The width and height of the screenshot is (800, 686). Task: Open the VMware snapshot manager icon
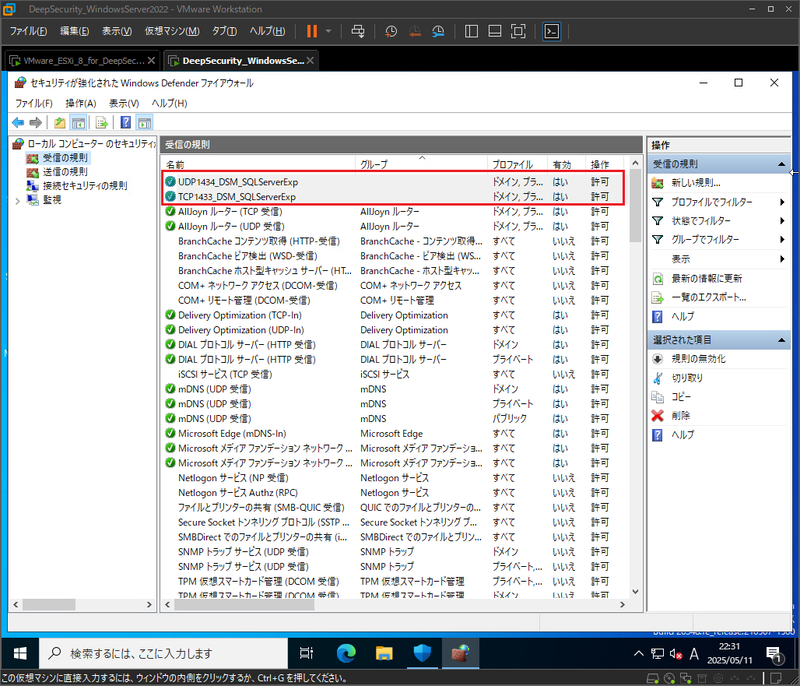click(x=438, y=31)
